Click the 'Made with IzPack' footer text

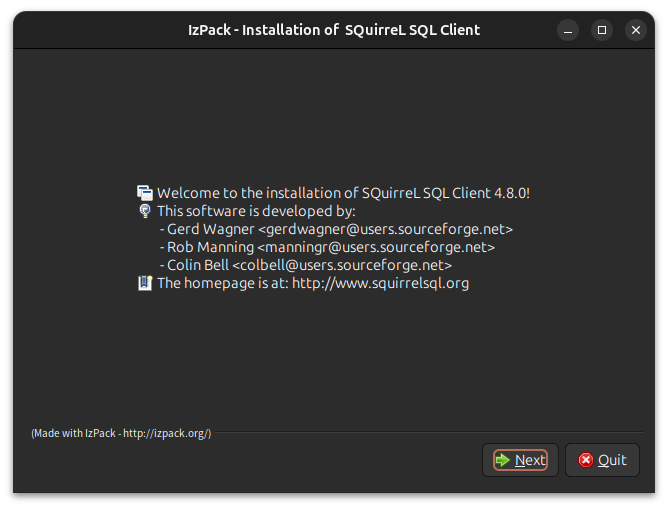click(x=121, y=433)
